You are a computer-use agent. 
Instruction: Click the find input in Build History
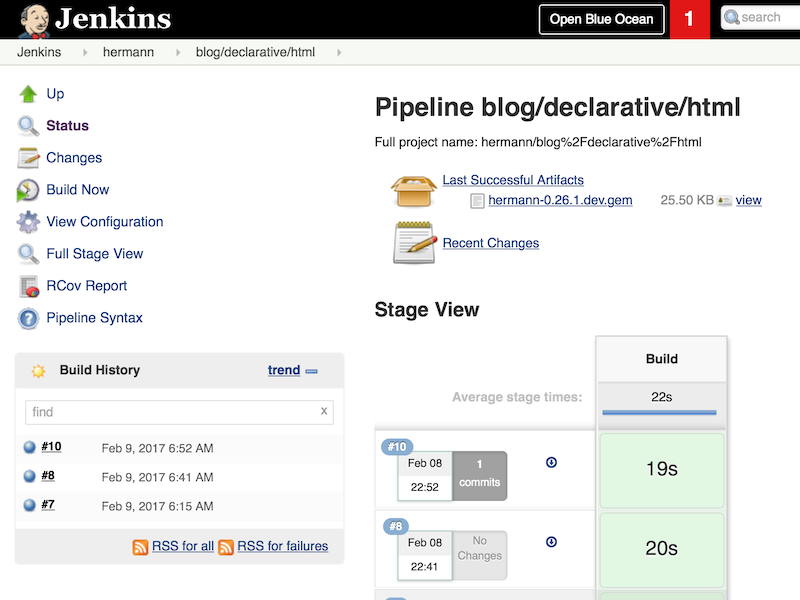[170, 412]
